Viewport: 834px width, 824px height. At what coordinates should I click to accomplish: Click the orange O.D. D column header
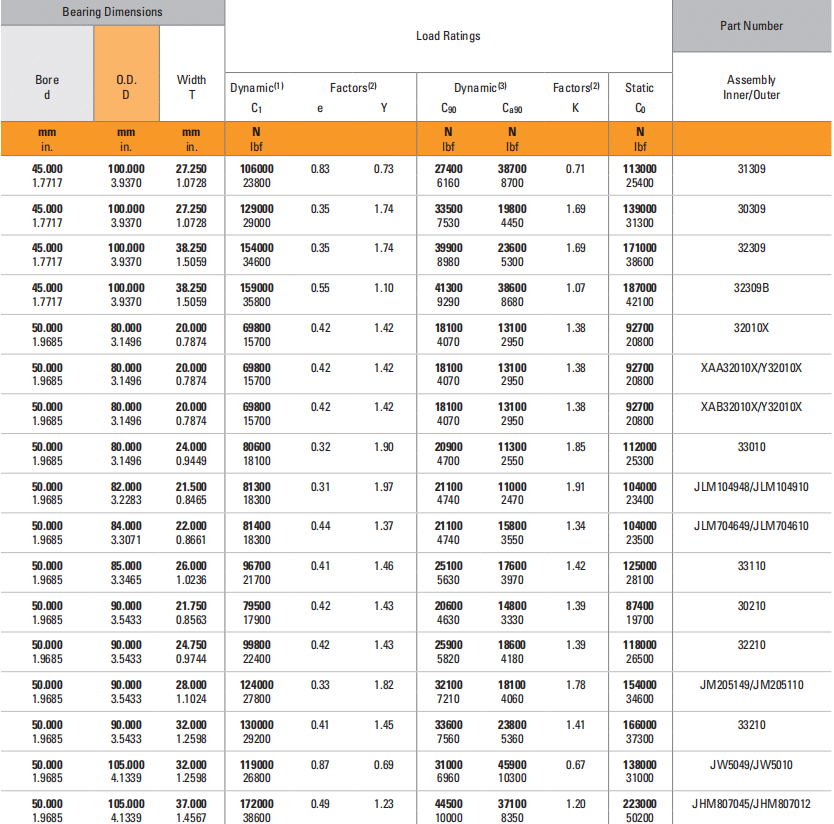point(126,87)
